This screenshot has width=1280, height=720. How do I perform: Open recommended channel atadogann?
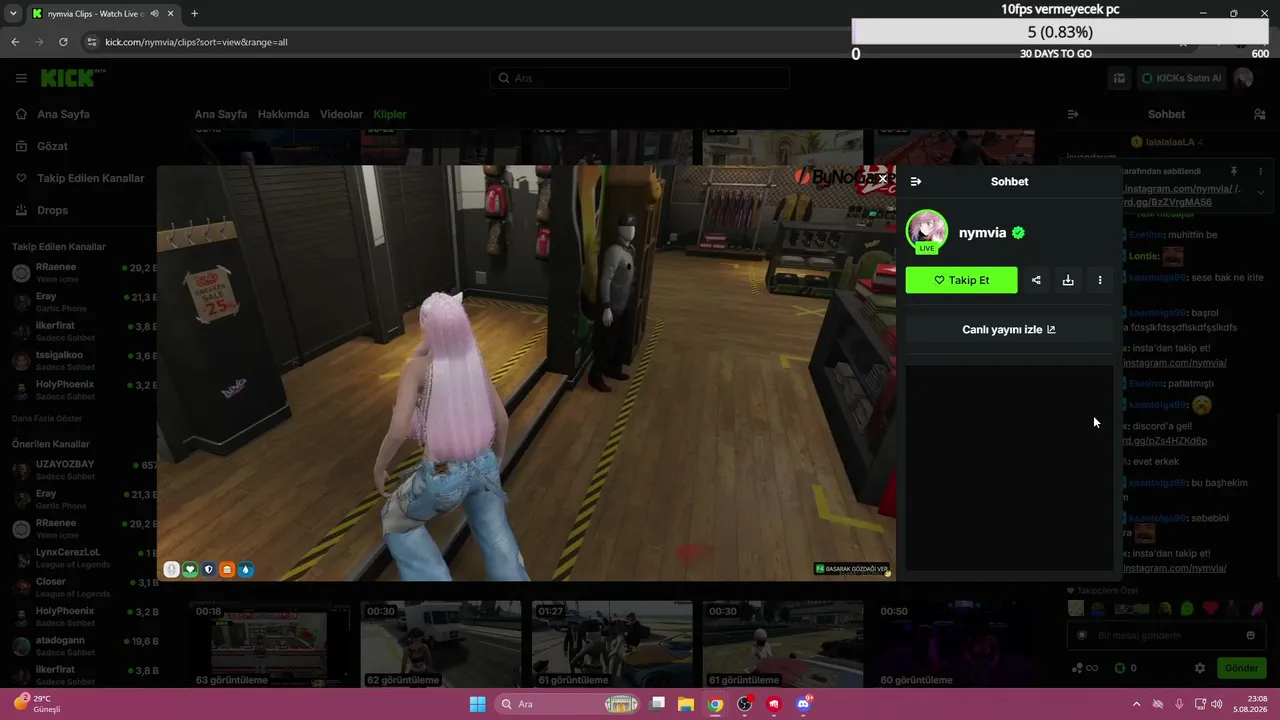pos(82,646)
